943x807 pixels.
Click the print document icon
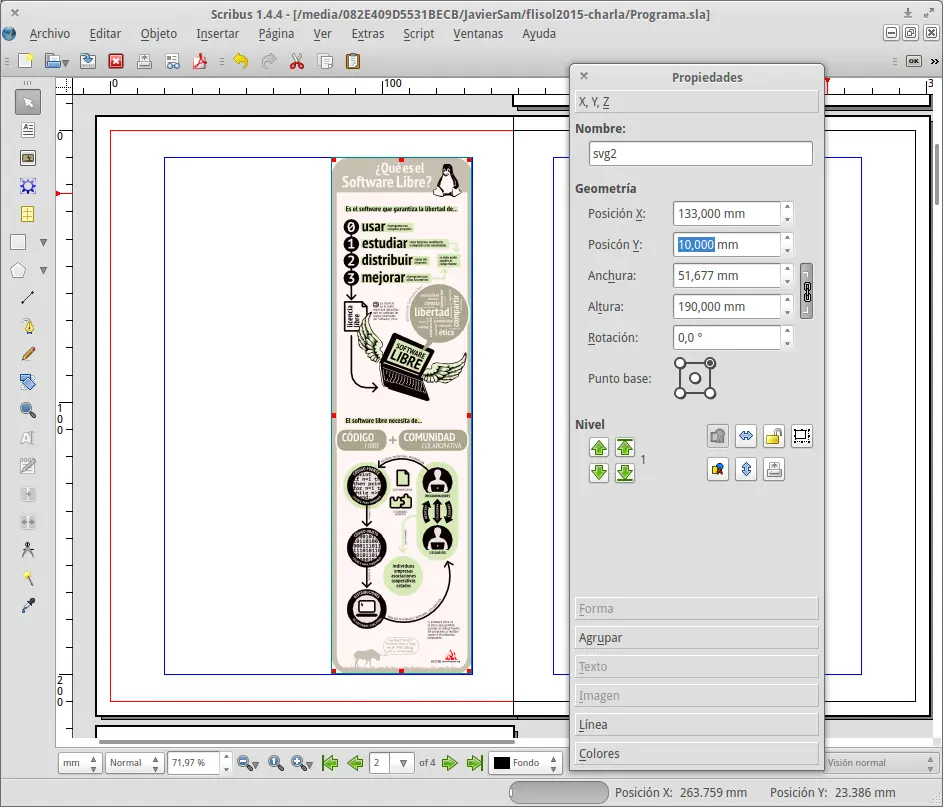(x=144, y=61)
